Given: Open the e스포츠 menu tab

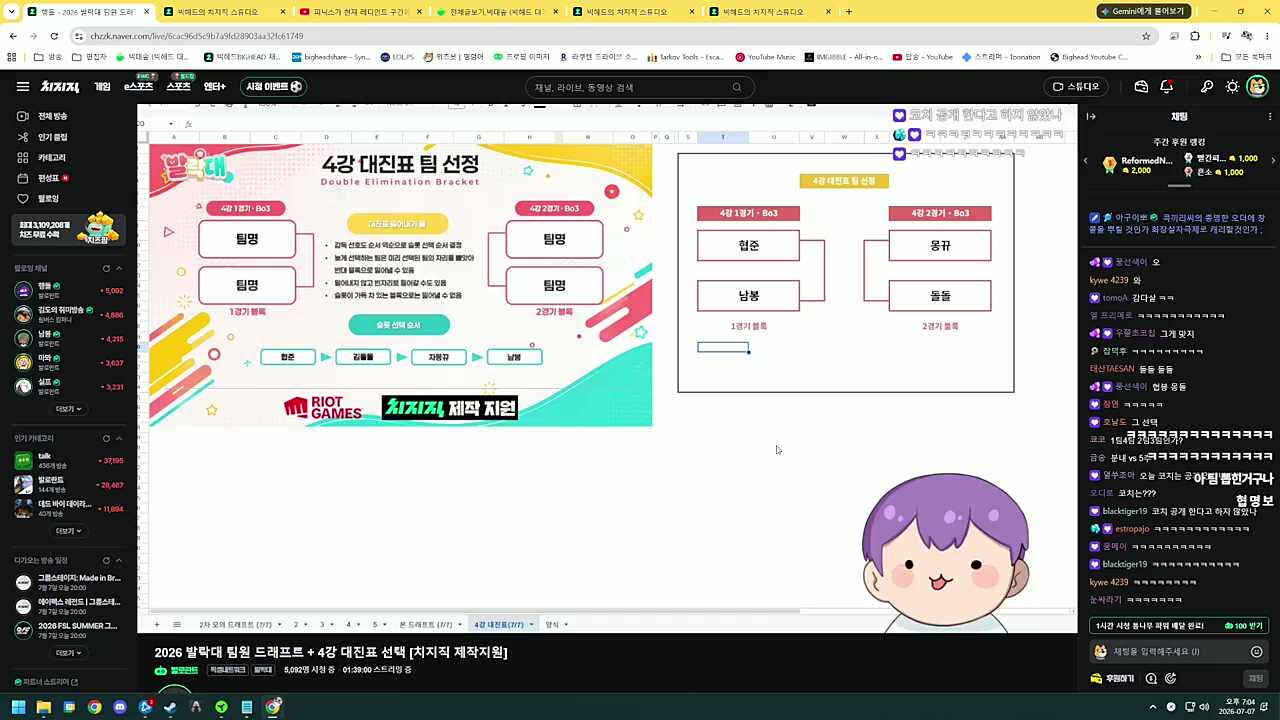Looking at the screenshot, I should (138, 87).
